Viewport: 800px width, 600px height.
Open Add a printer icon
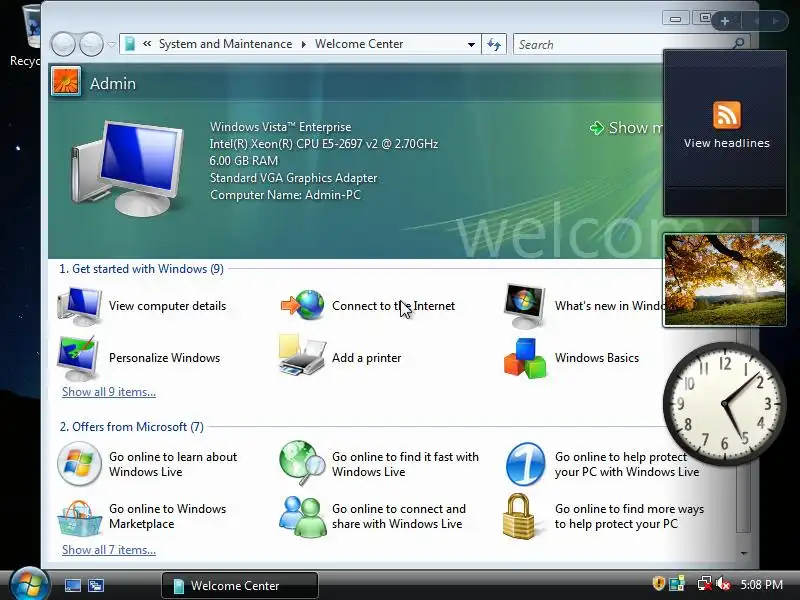point(302,356)
